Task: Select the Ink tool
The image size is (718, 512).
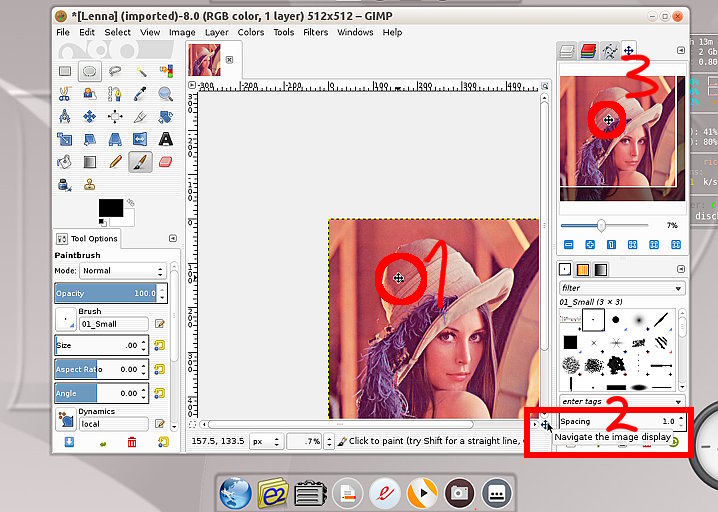Action: click(65, 185)
